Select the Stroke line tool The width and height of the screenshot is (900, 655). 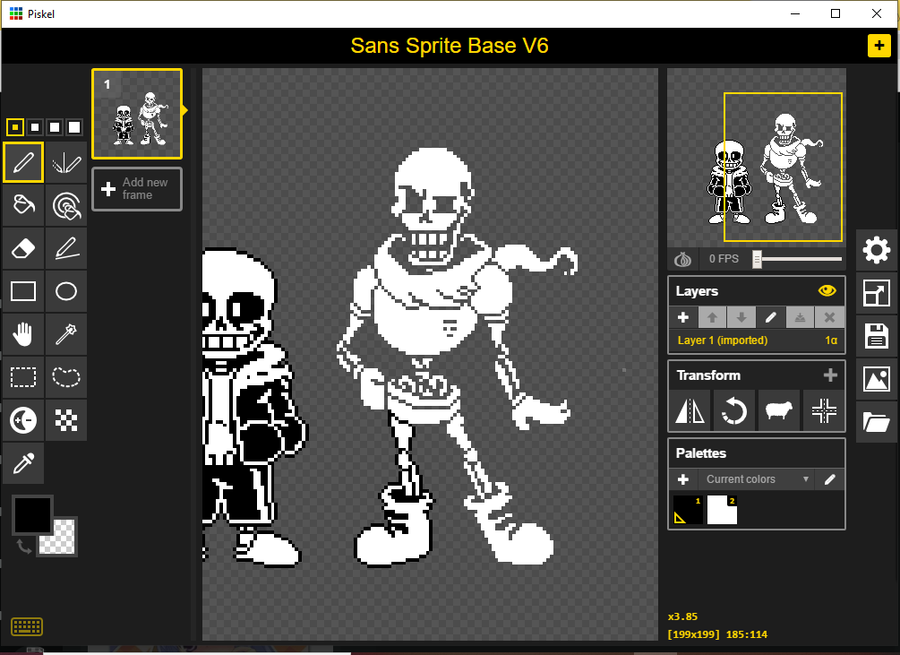66,249
